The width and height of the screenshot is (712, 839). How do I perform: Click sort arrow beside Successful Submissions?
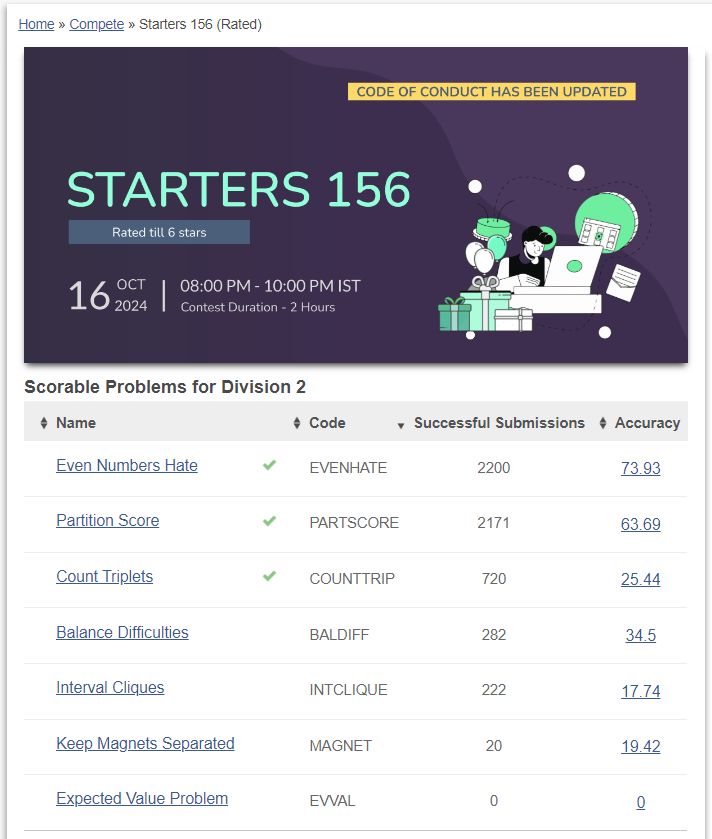[401, 425]
